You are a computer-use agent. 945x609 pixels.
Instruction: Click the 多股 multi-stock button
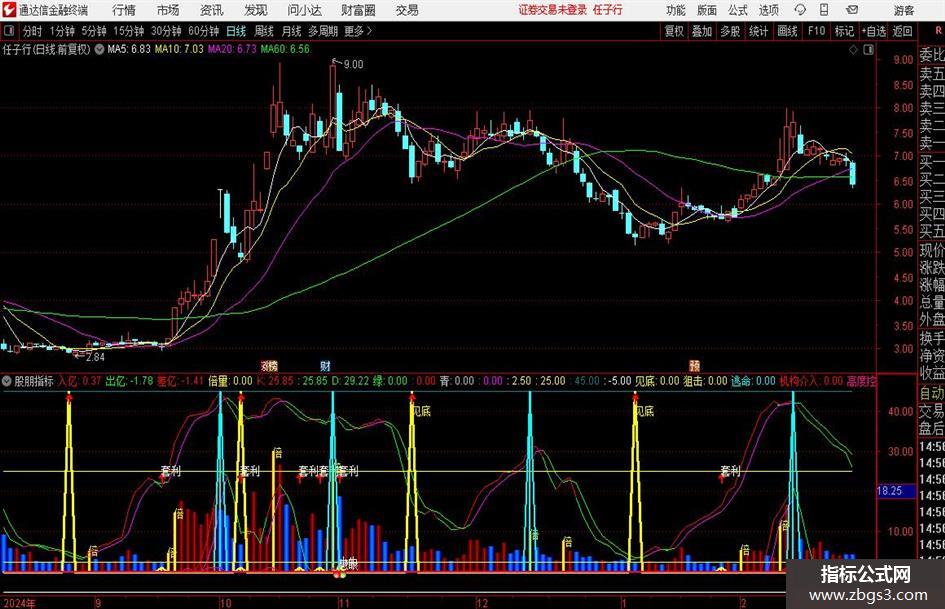[x=730, y=31]
